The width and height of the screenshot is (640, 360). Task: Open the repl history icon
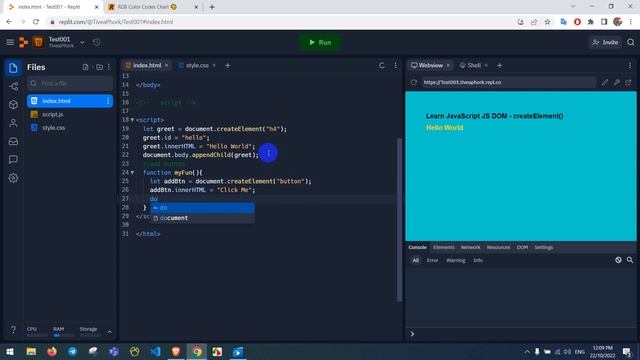97,42
